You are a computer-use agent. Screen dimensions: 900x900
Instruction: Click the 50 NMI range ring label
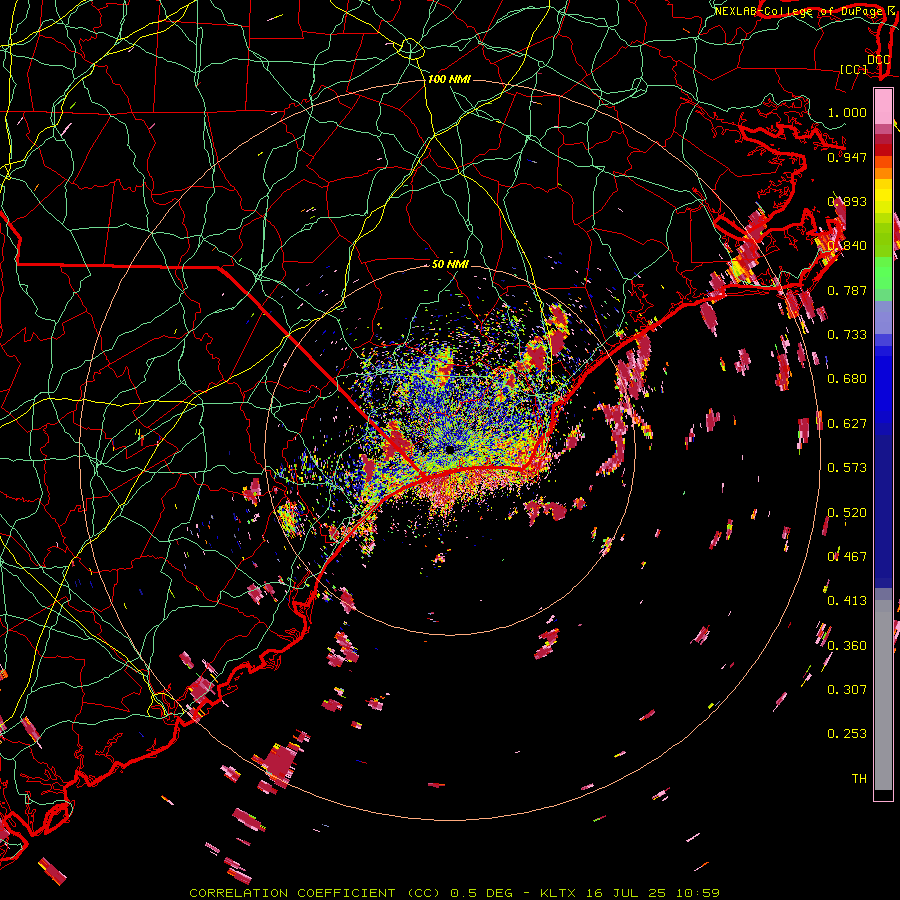pyautogui.click(x=450, y=264)
